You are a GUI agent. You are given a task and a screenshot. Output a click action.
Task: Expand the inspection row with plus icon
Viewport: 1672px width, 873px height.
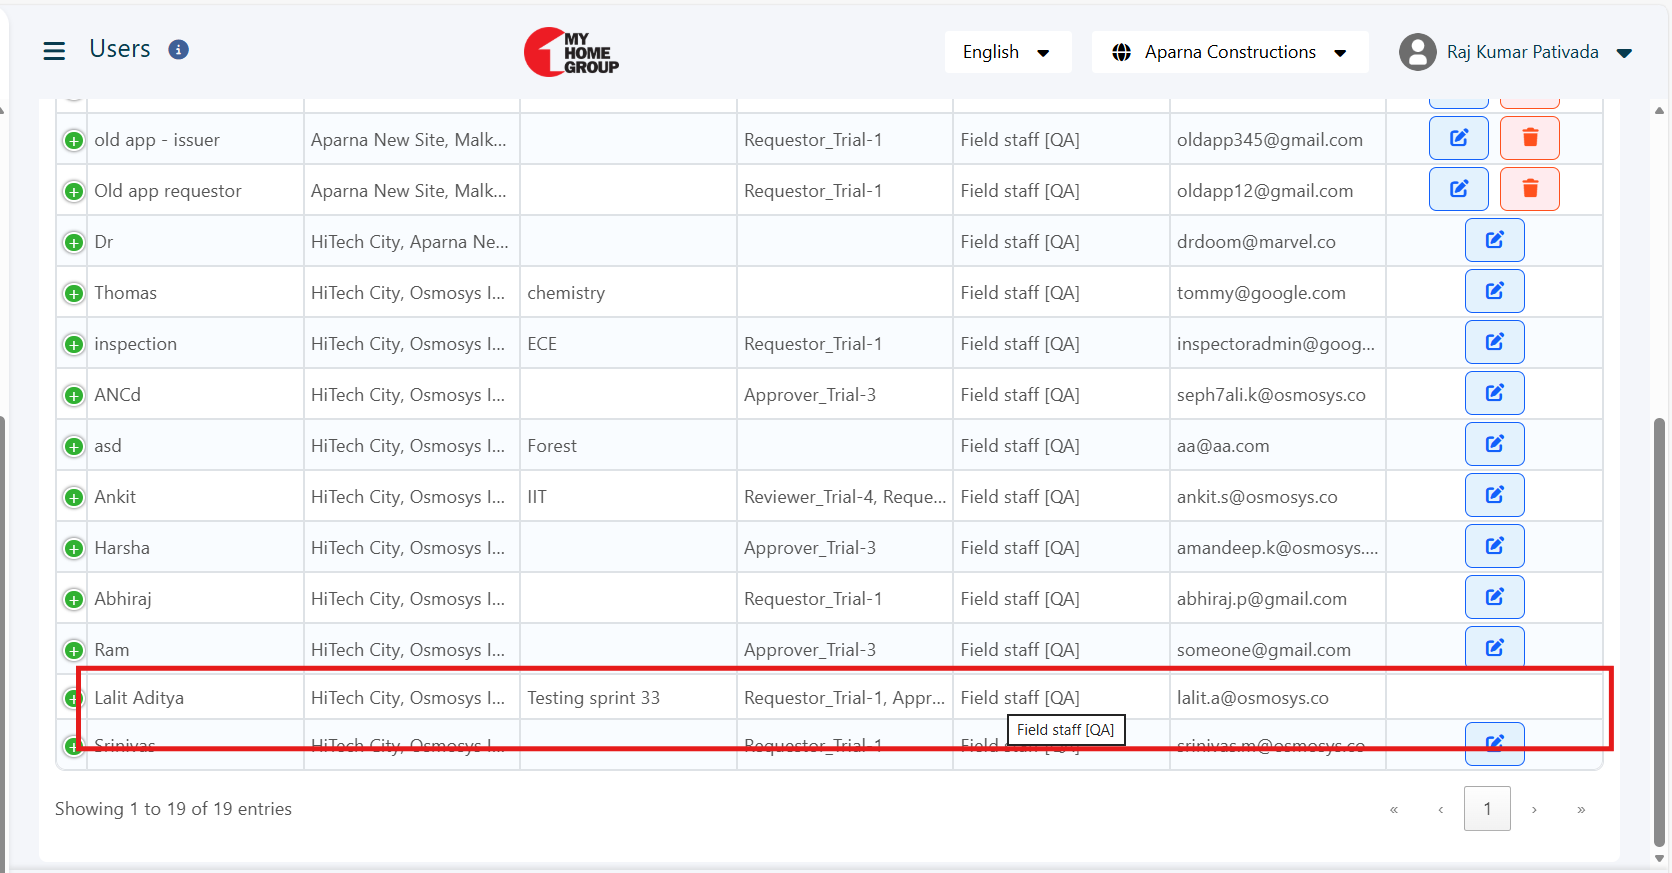74,344
